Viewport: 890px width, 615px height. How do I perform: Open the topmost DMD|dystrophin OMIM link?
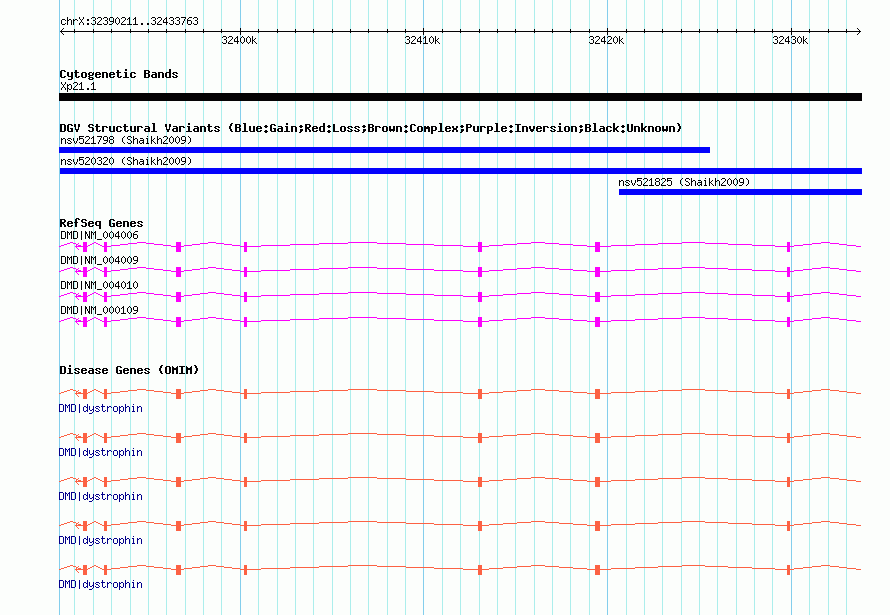tap(100, 408)
